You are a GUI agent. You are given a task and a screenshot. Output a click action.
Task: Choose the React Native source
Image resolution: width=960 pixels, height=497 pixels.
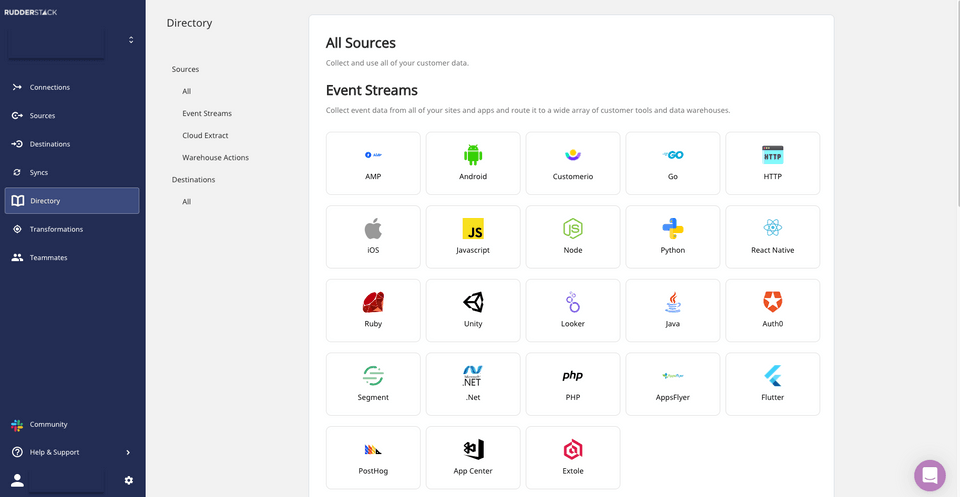772,237
